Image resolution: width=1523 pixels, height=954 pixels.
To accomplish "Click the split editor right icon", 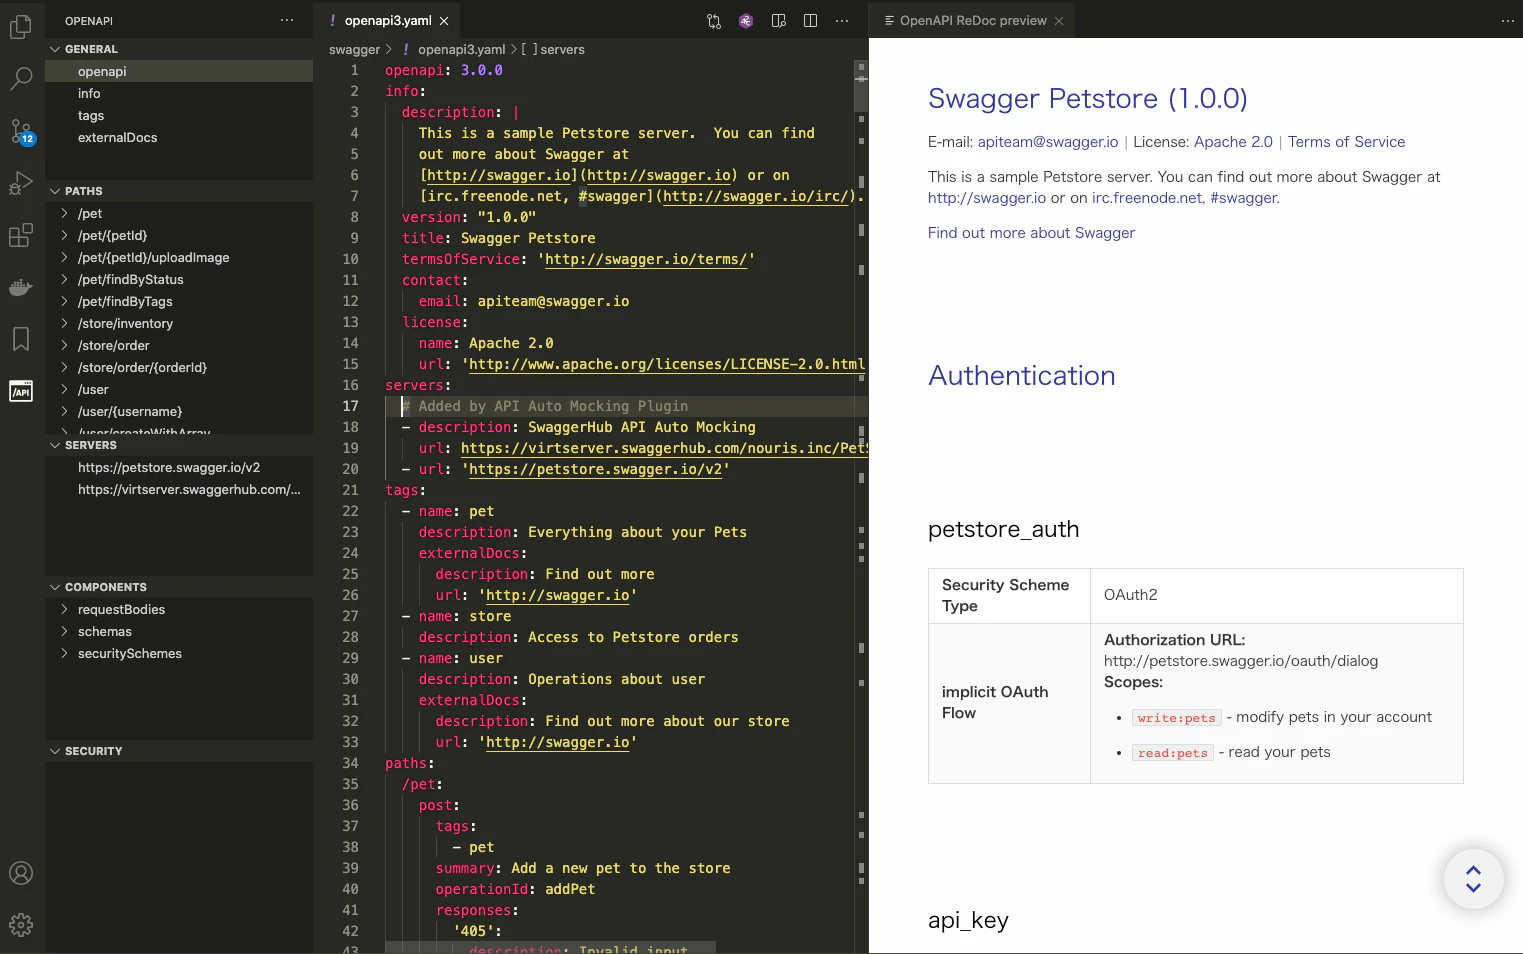I will point(811,20).
